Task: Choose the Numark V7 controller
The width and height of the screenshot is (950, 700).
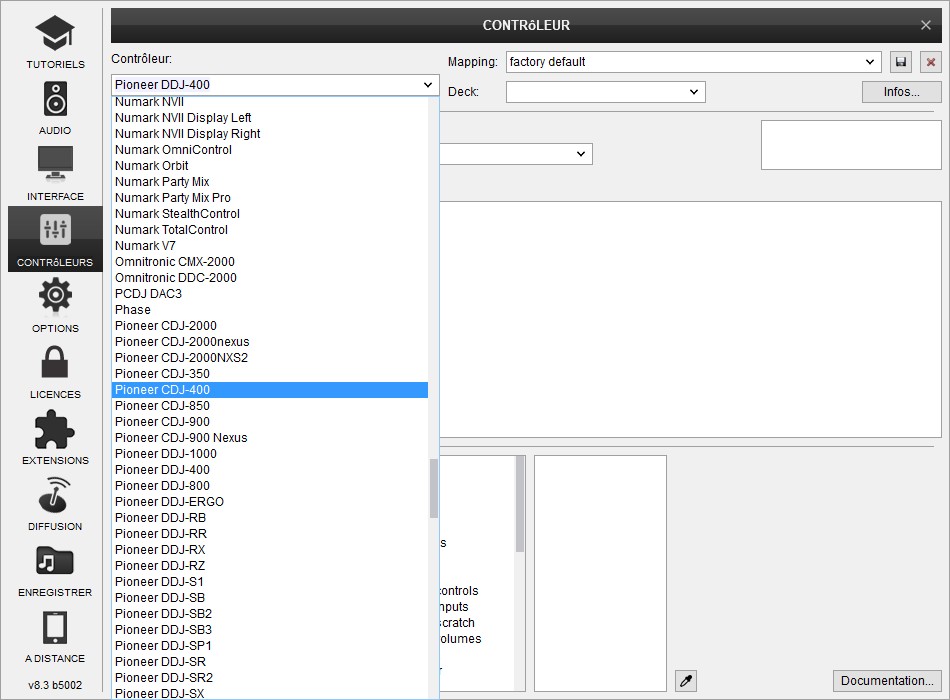Action: (x=270, y=245)
